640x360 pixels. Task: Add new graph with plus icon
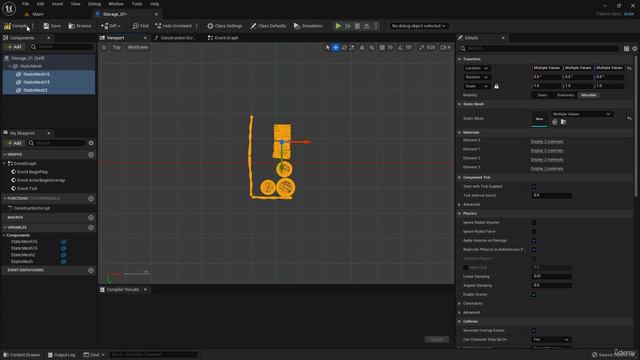[91, 155]
